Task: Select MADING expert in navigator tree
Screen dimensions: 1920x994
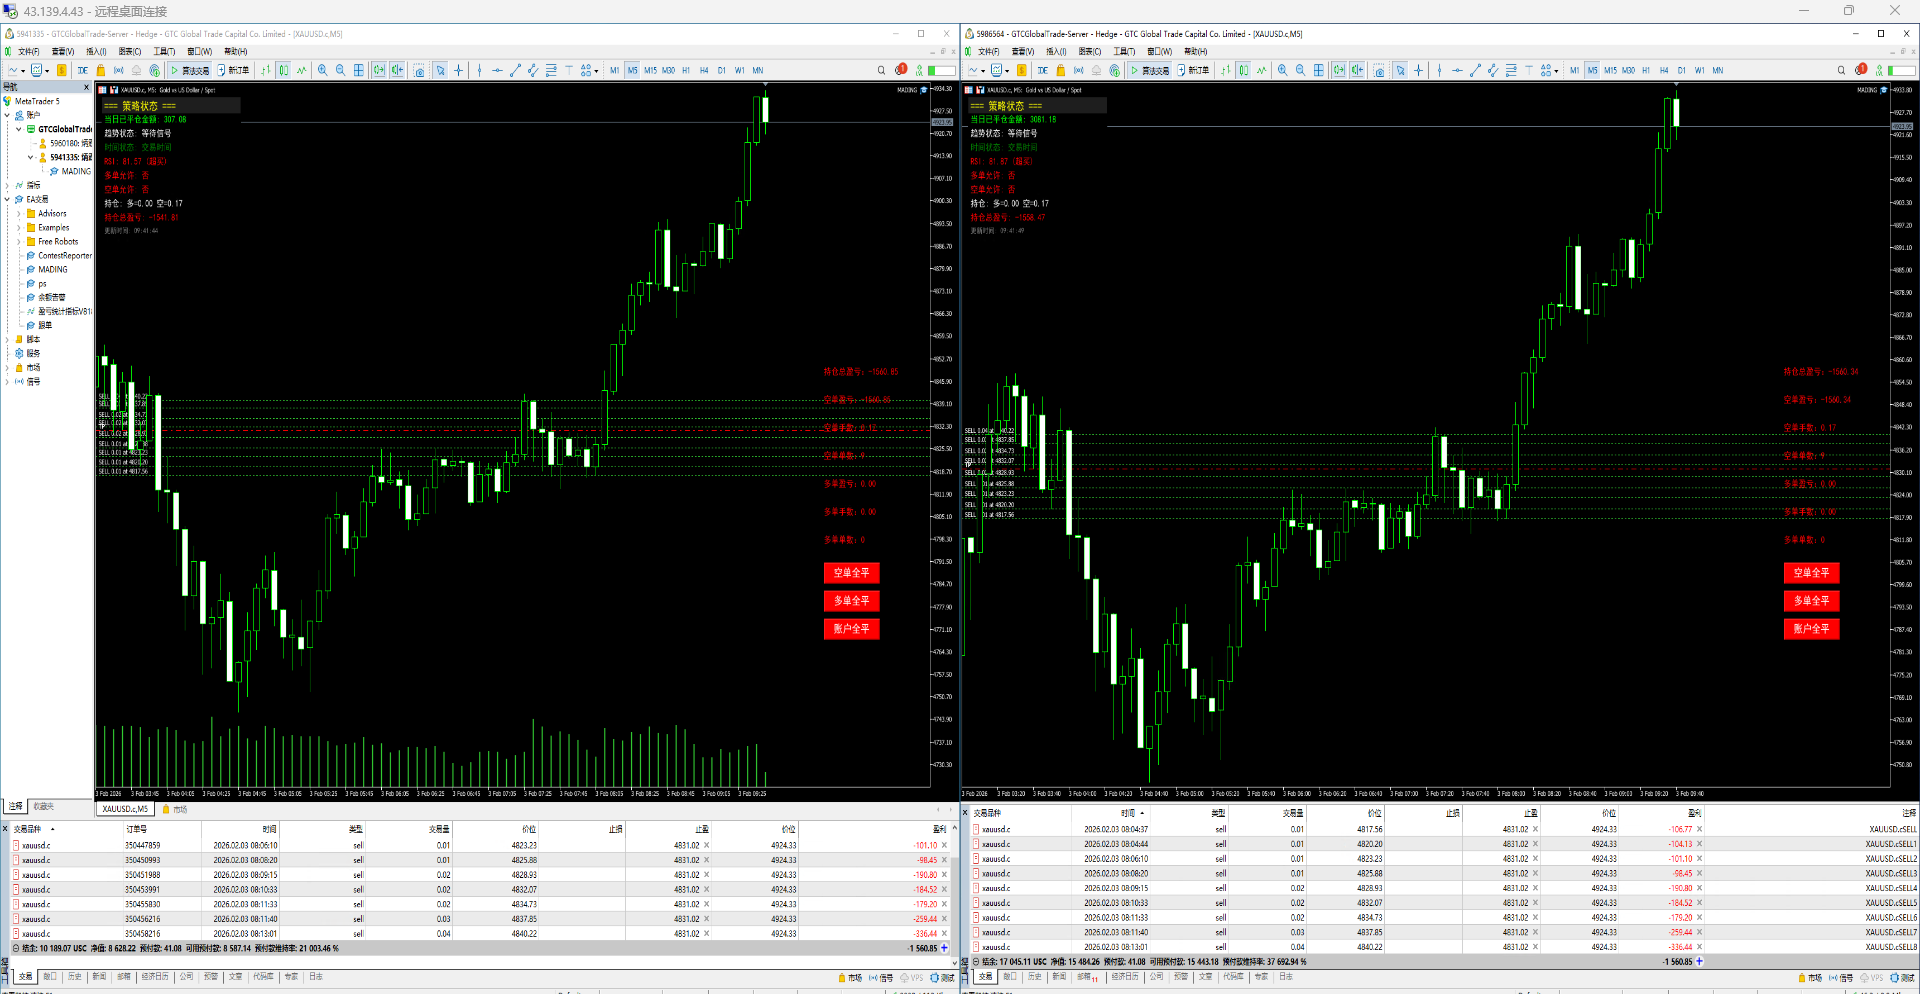Action: [x=53, y=269]
